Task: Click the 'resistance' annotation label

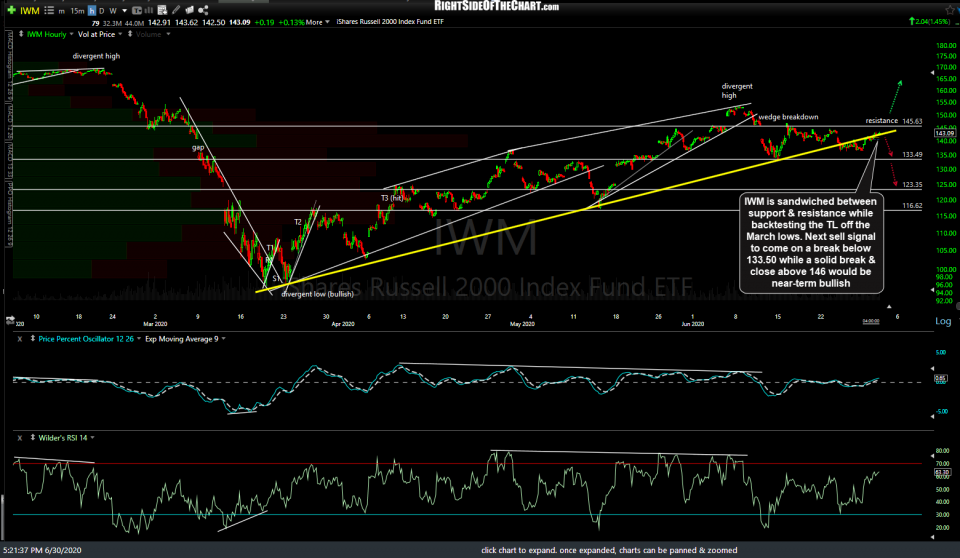Action: tap(882, 121)
